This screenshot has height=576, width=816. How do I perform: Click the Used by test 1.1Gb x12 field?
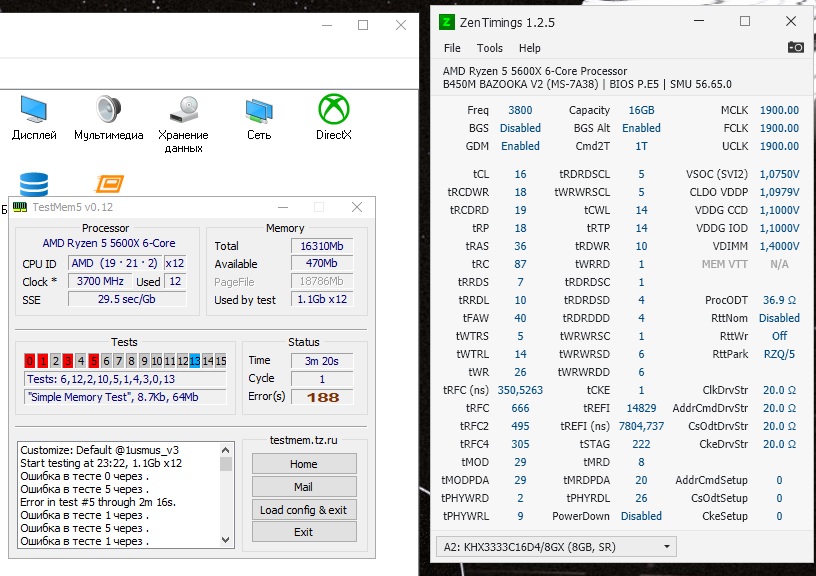pos(322,299)
